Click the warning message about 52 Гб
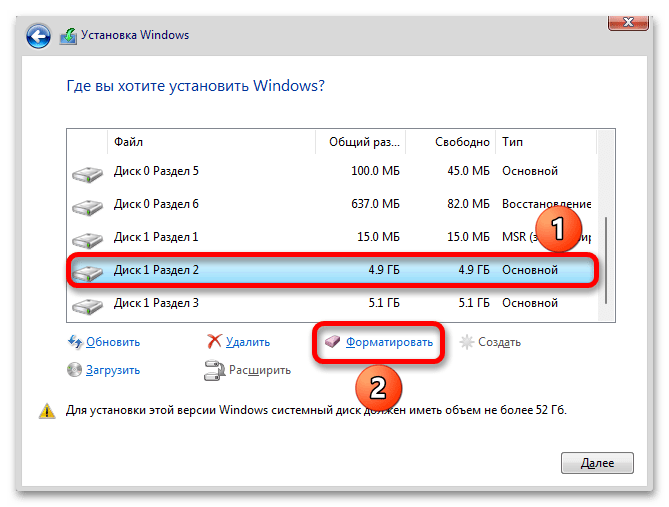 pyautogui.click(x=316, y=410)
